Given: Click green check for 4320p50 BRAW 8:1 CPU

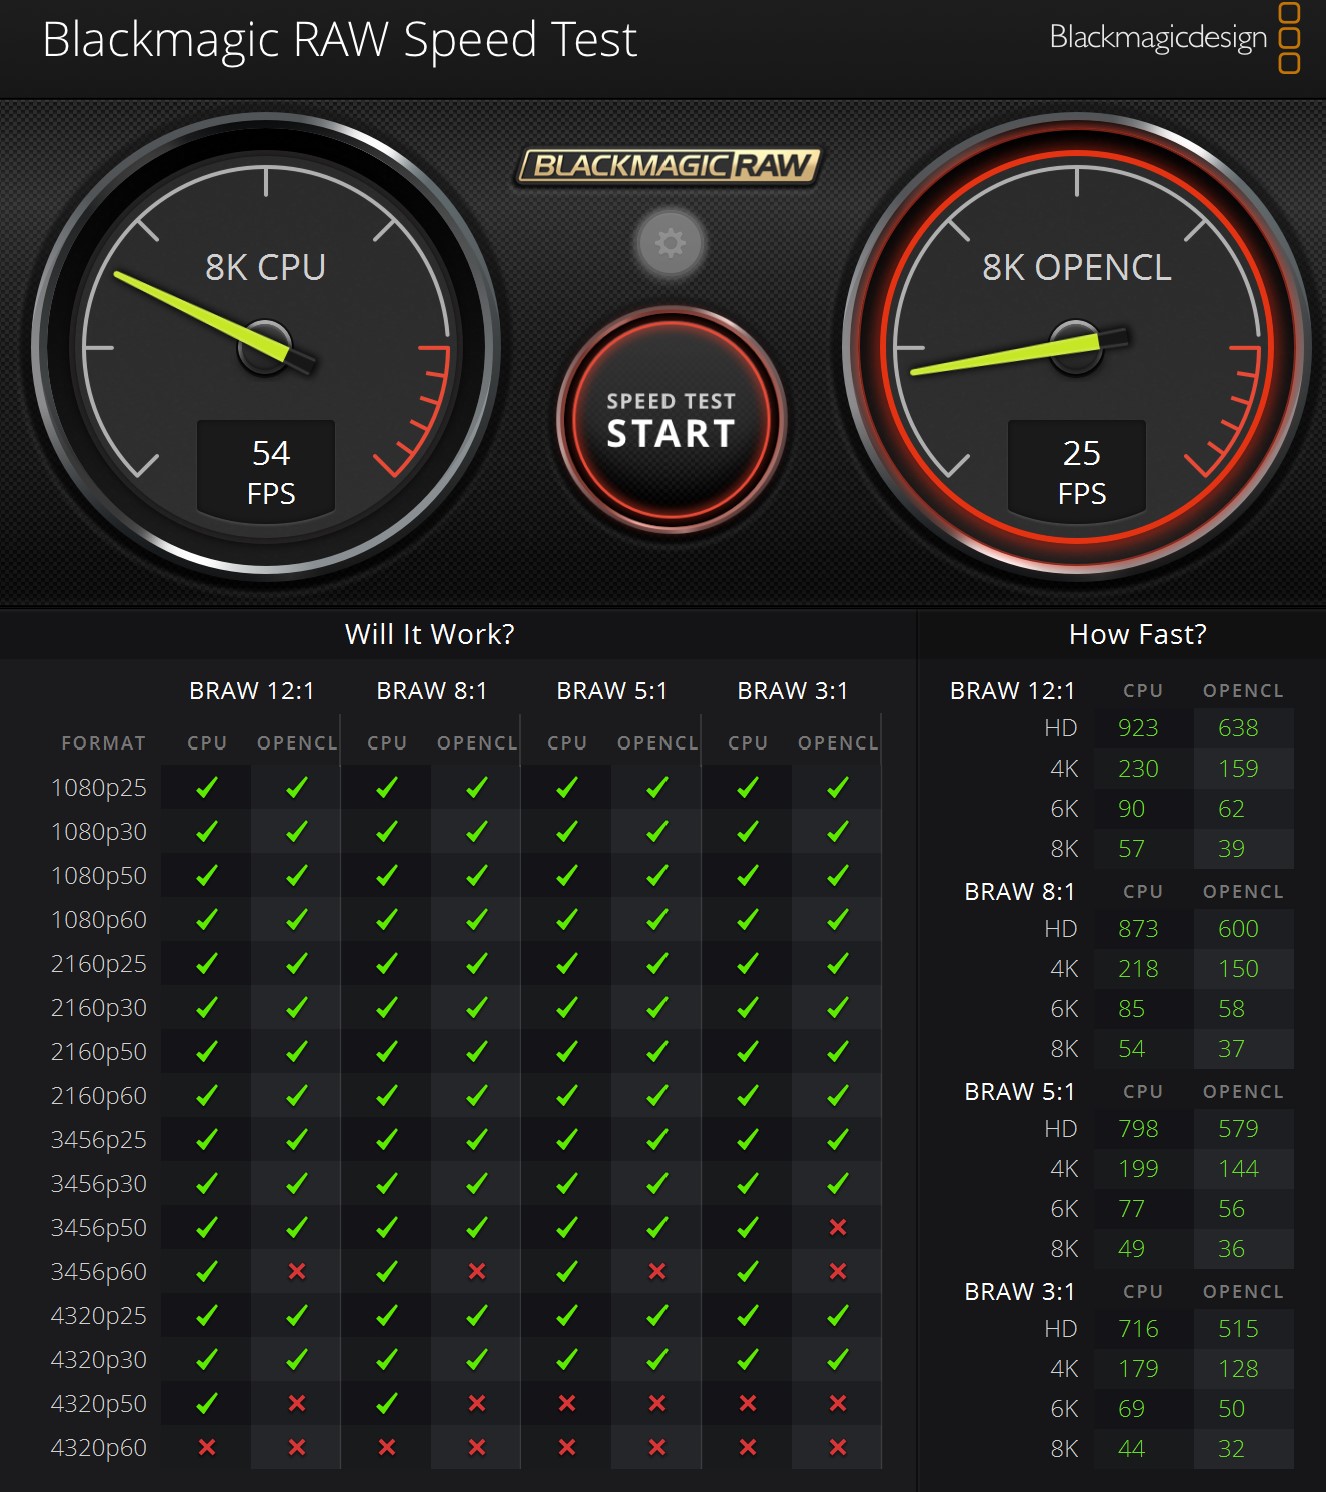Looking at the screenshot, I should [387, 1403].
